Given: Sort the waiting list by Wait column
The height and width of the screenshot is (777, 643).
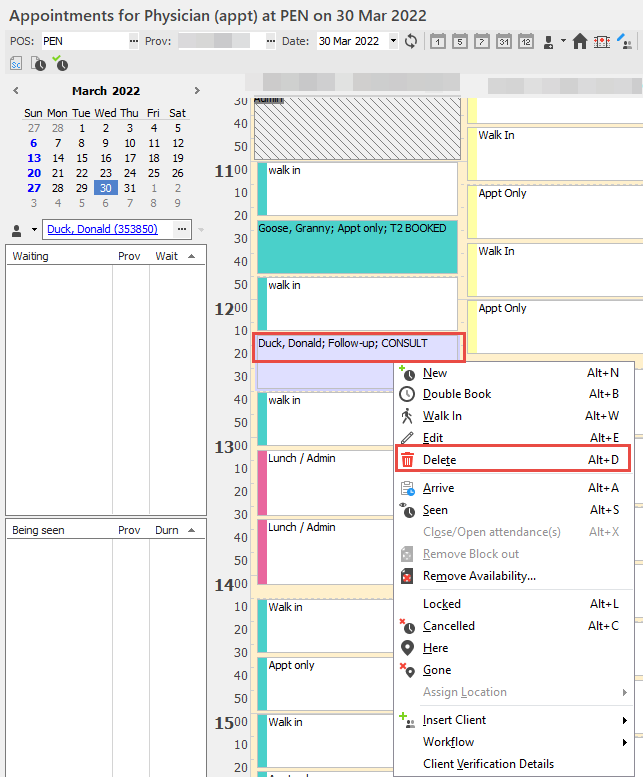Looking at the screenshot, I should coord(167,256).
